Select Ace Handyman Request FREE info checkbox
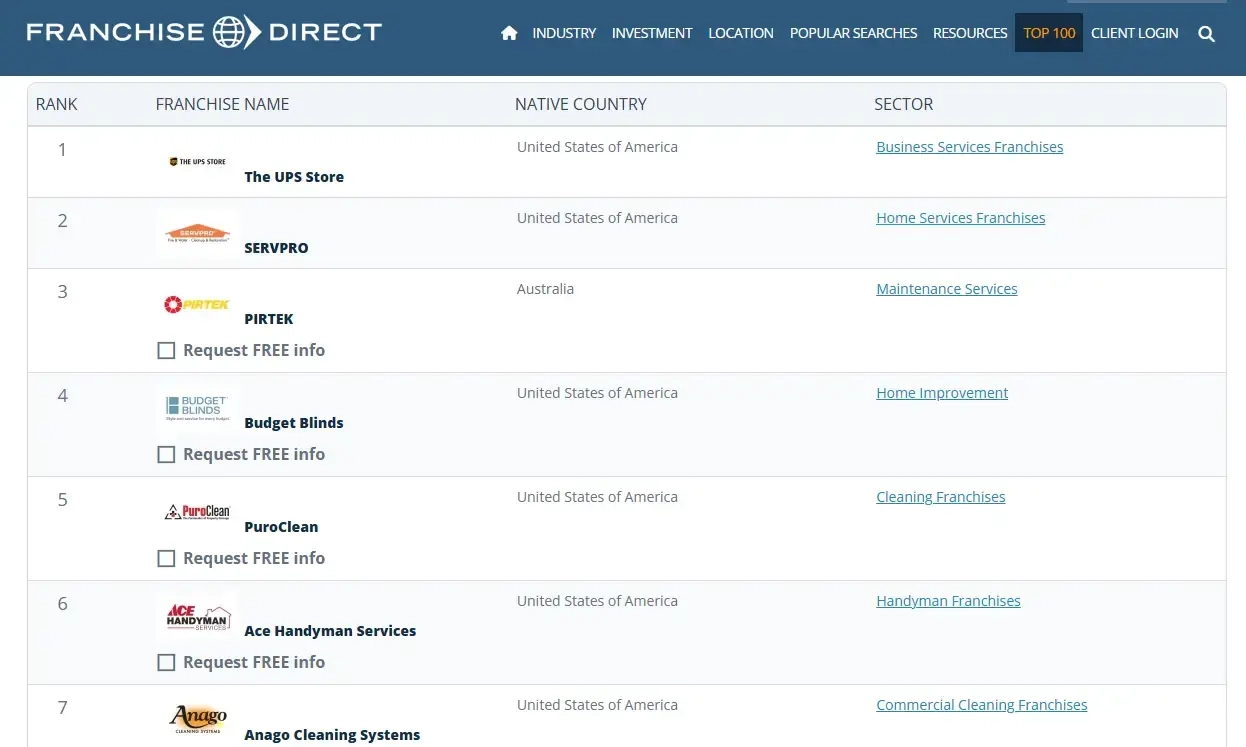This screenshot has width=1246, height=747. point(167,663)
